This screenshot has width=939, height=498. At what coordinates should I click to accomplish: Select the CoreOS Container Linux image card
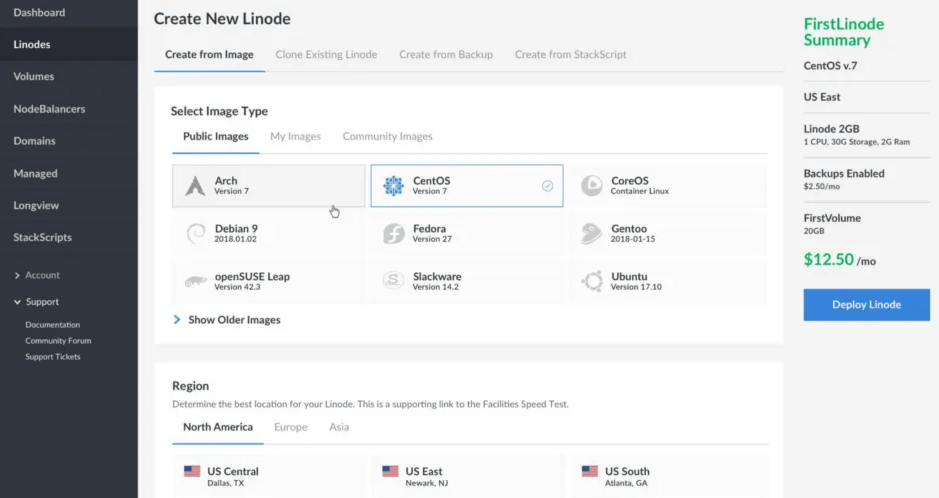pyautogui.click(x=668, y=186)
